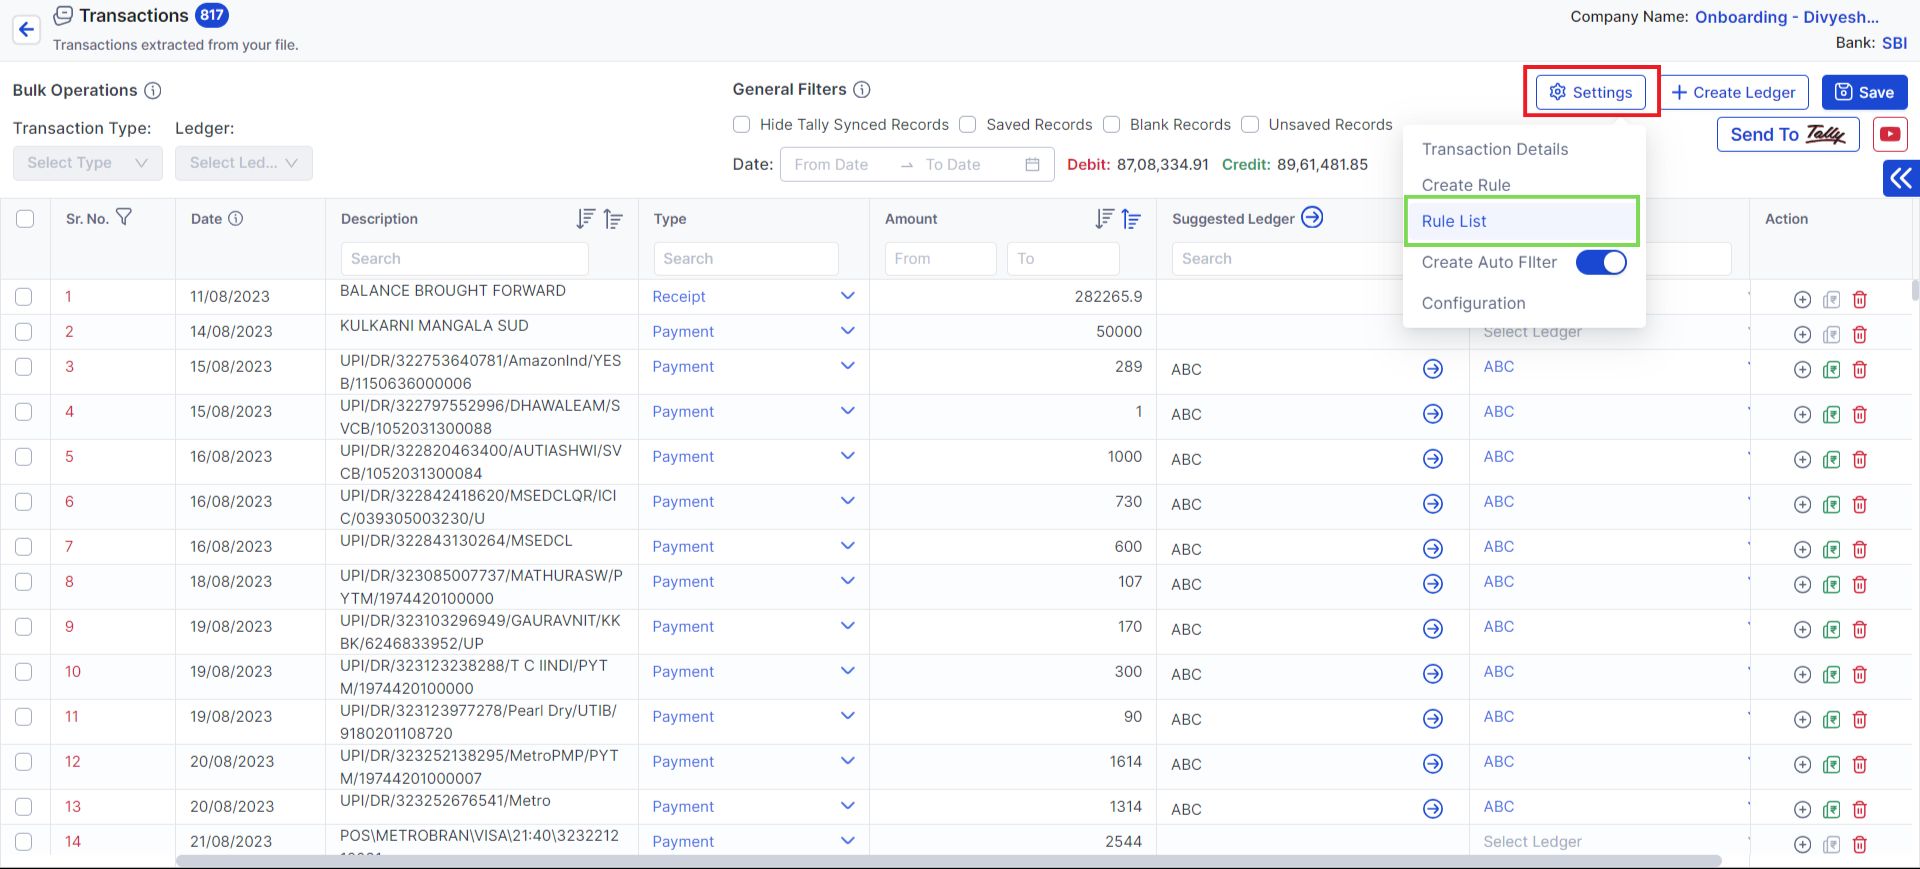
Task: Check Unsaved Records filter
Action: tap(1250, 124)
